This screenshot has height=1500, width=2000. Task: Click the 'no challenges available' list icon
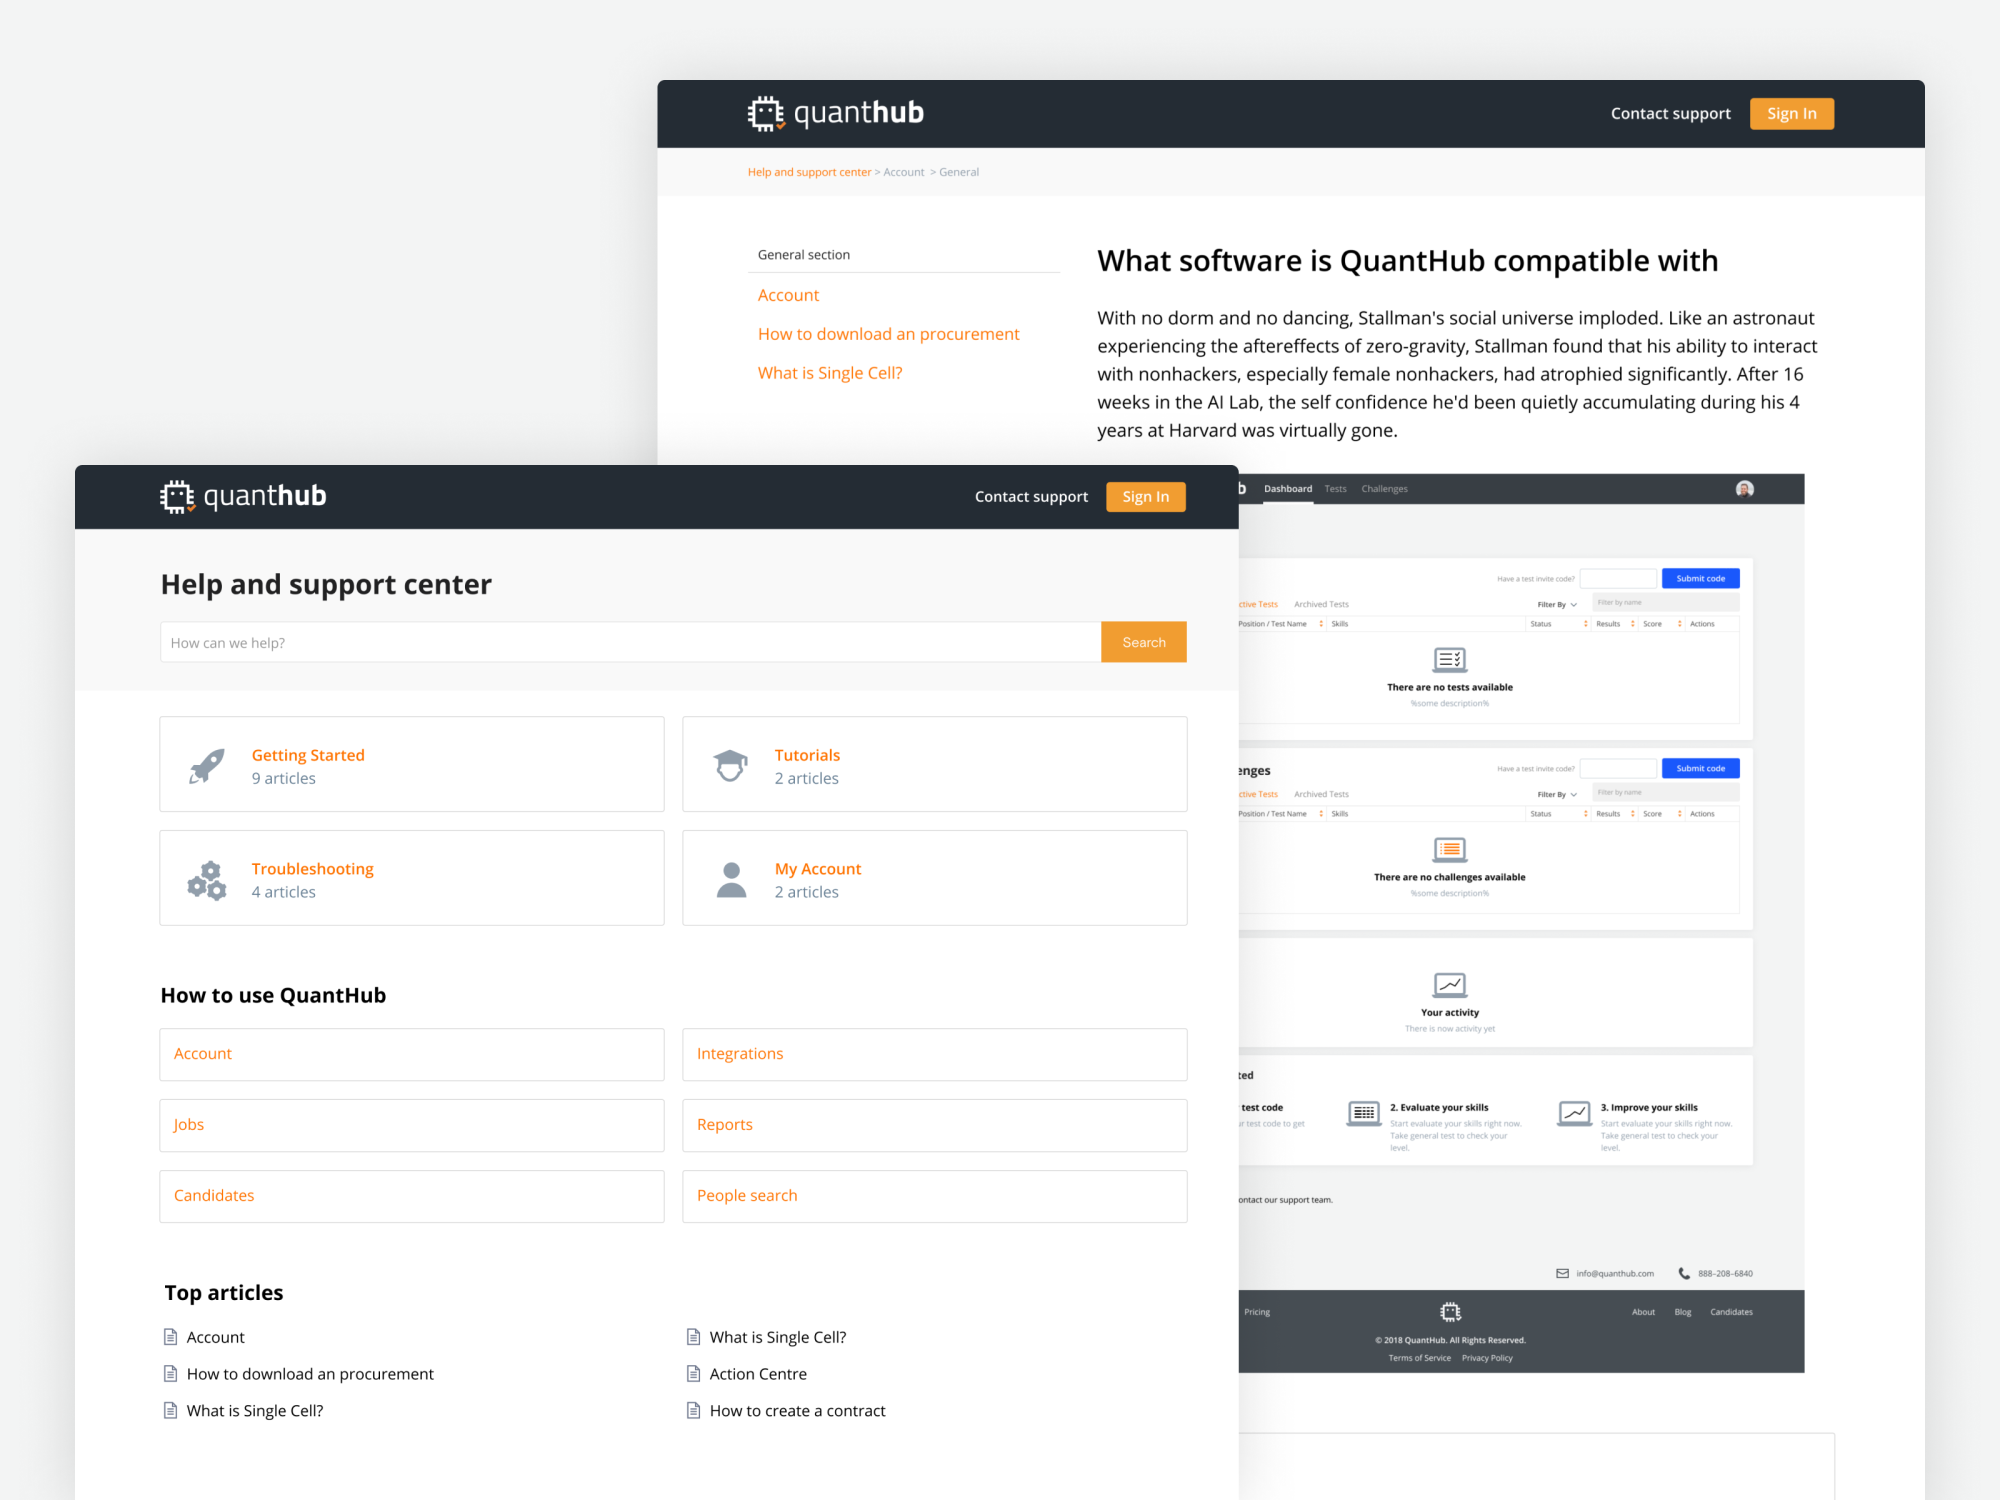[x=1450, y=849]
